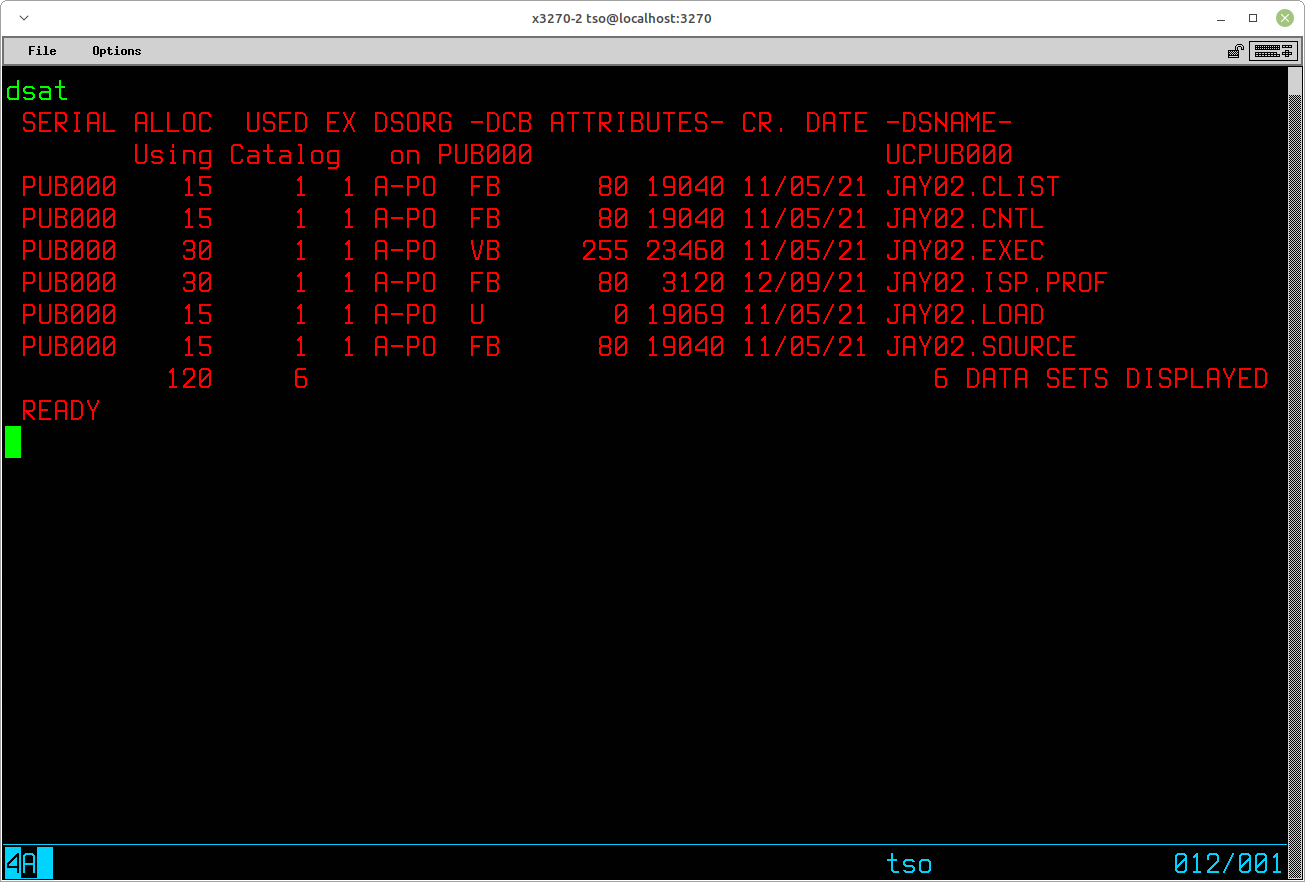
Task: Click the 'Using Catalog' text
Action: [x=237, y=155]
